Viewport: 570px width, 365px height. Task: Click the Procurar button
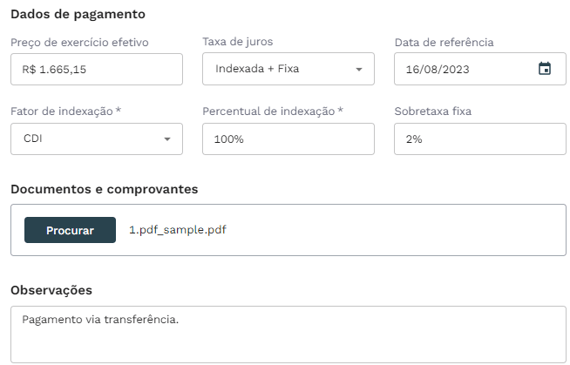pyautogui.click(x=70, y=230)
